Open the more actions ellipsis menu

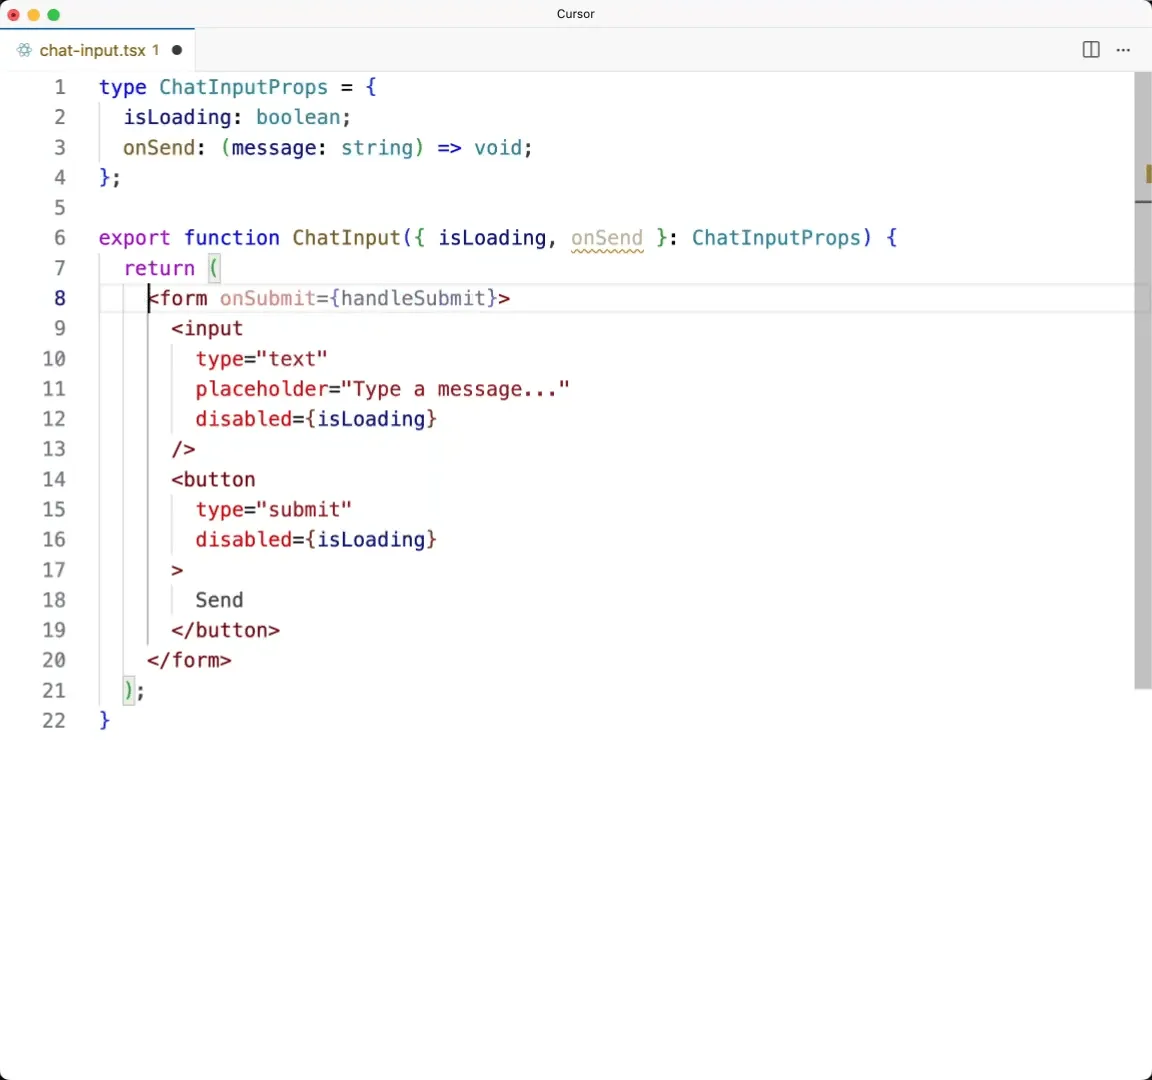point(1123,50)
